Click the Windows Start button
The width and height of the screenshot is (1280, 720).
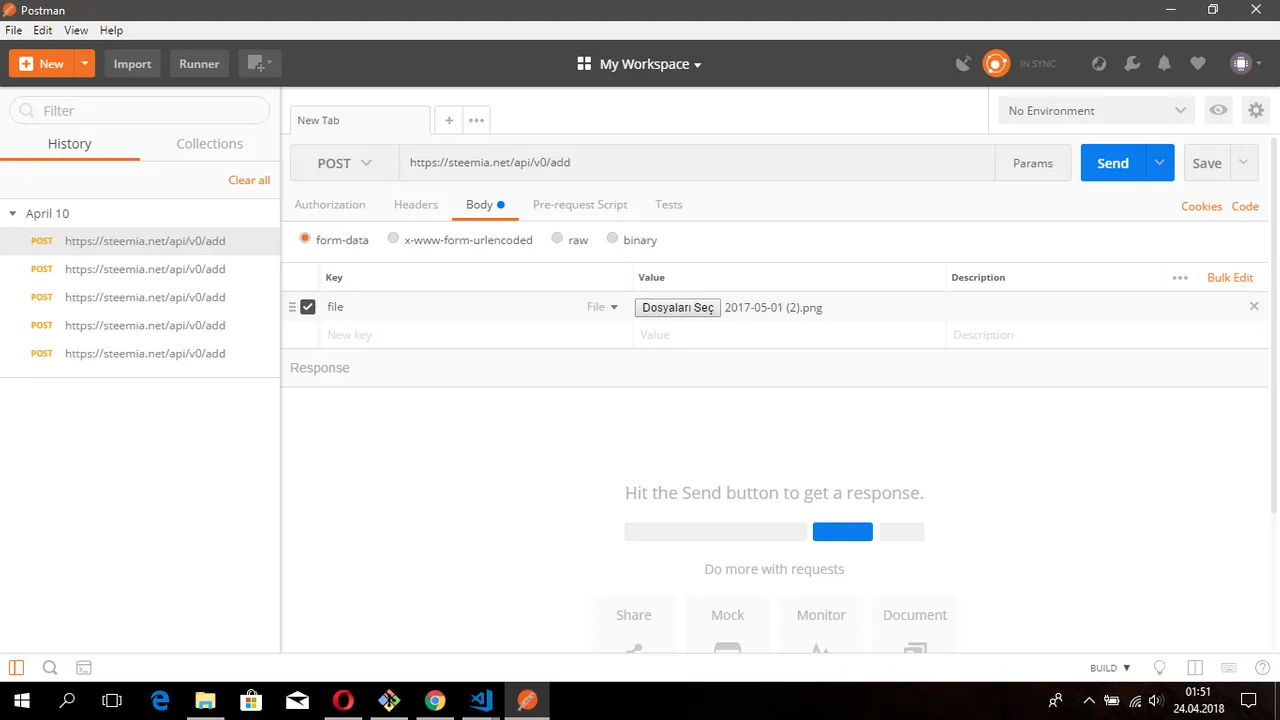coord(21,701)
